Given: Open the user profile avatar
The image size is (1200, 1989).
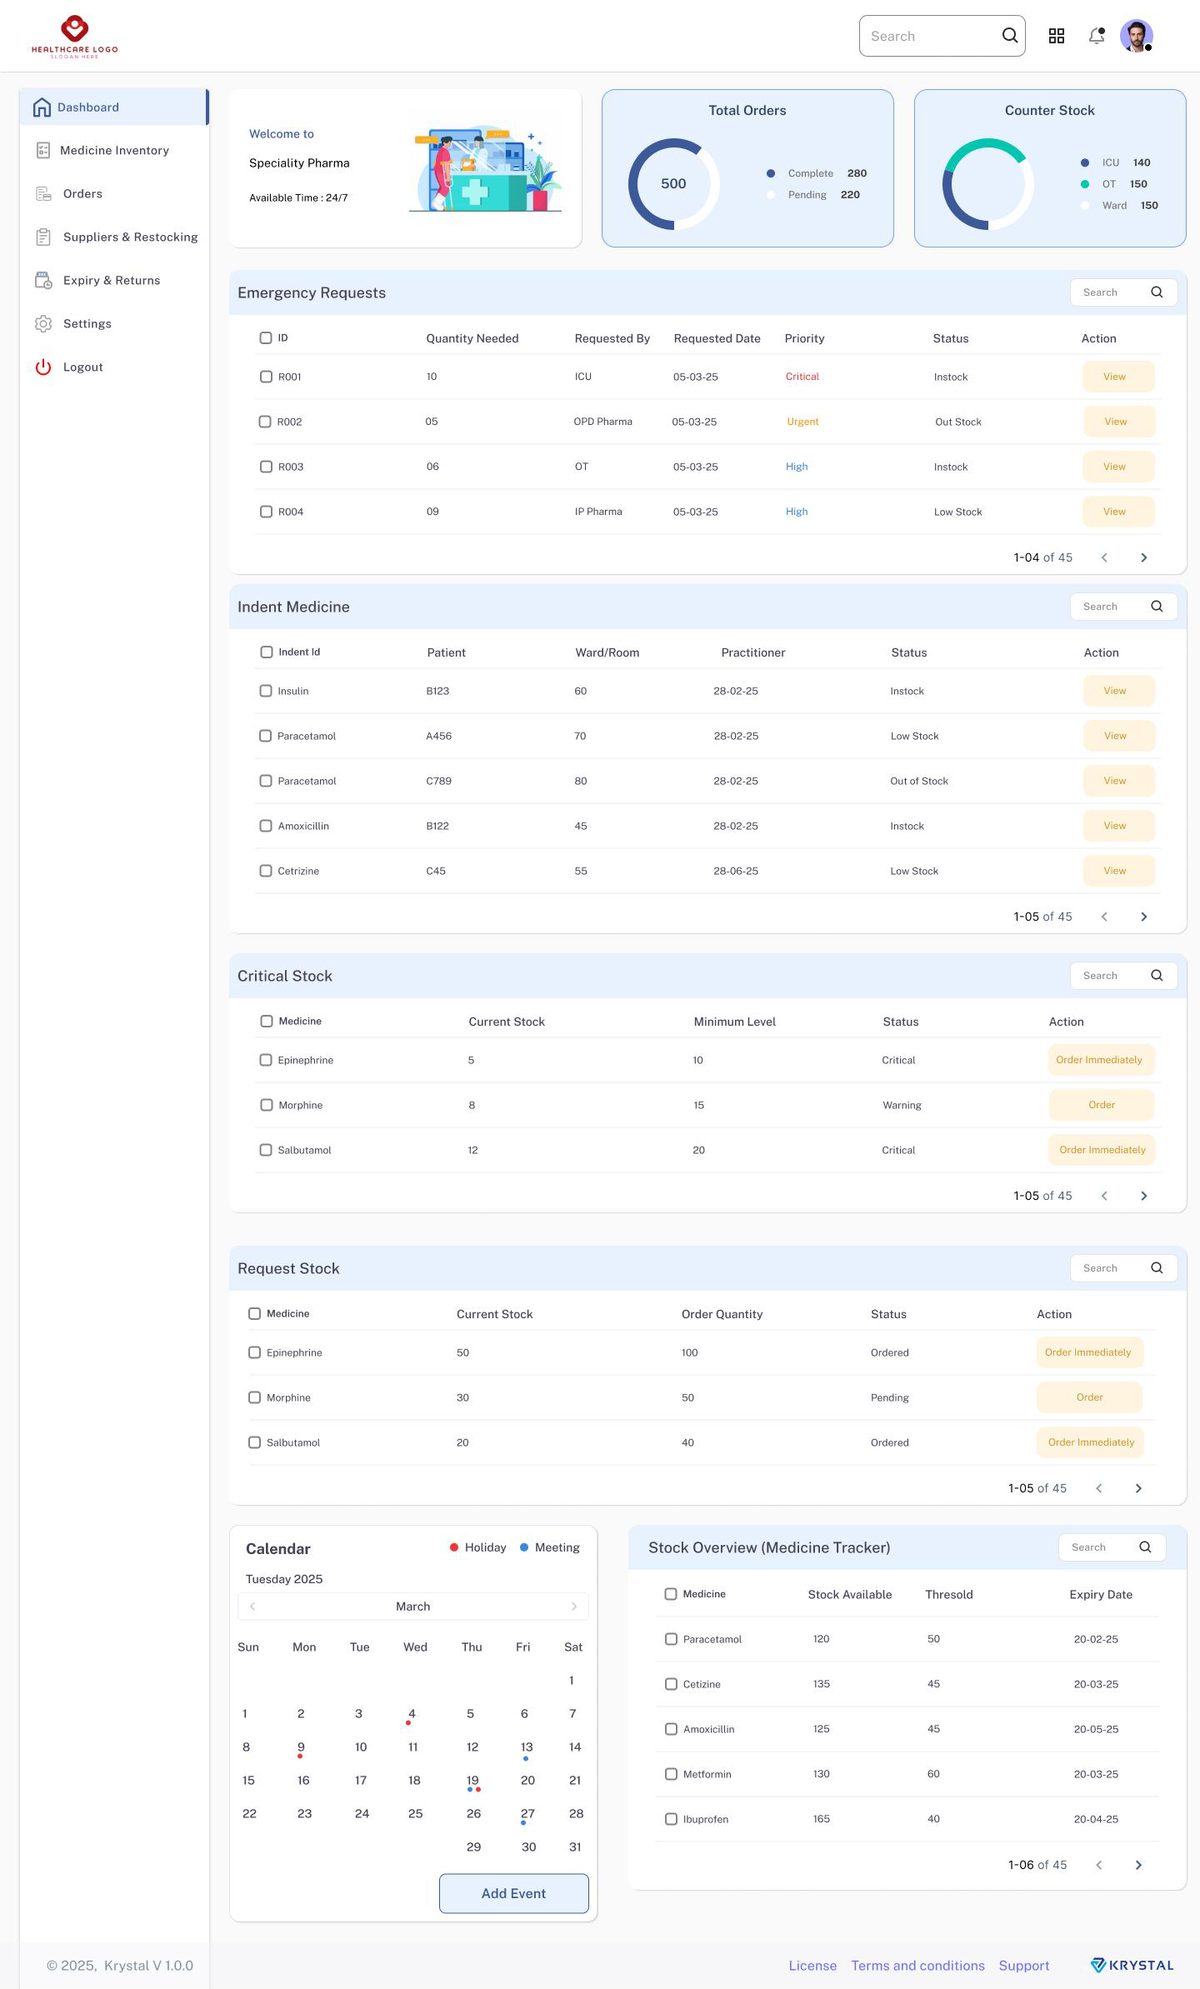Looking at the screenshot, I should click(1137, 36).
